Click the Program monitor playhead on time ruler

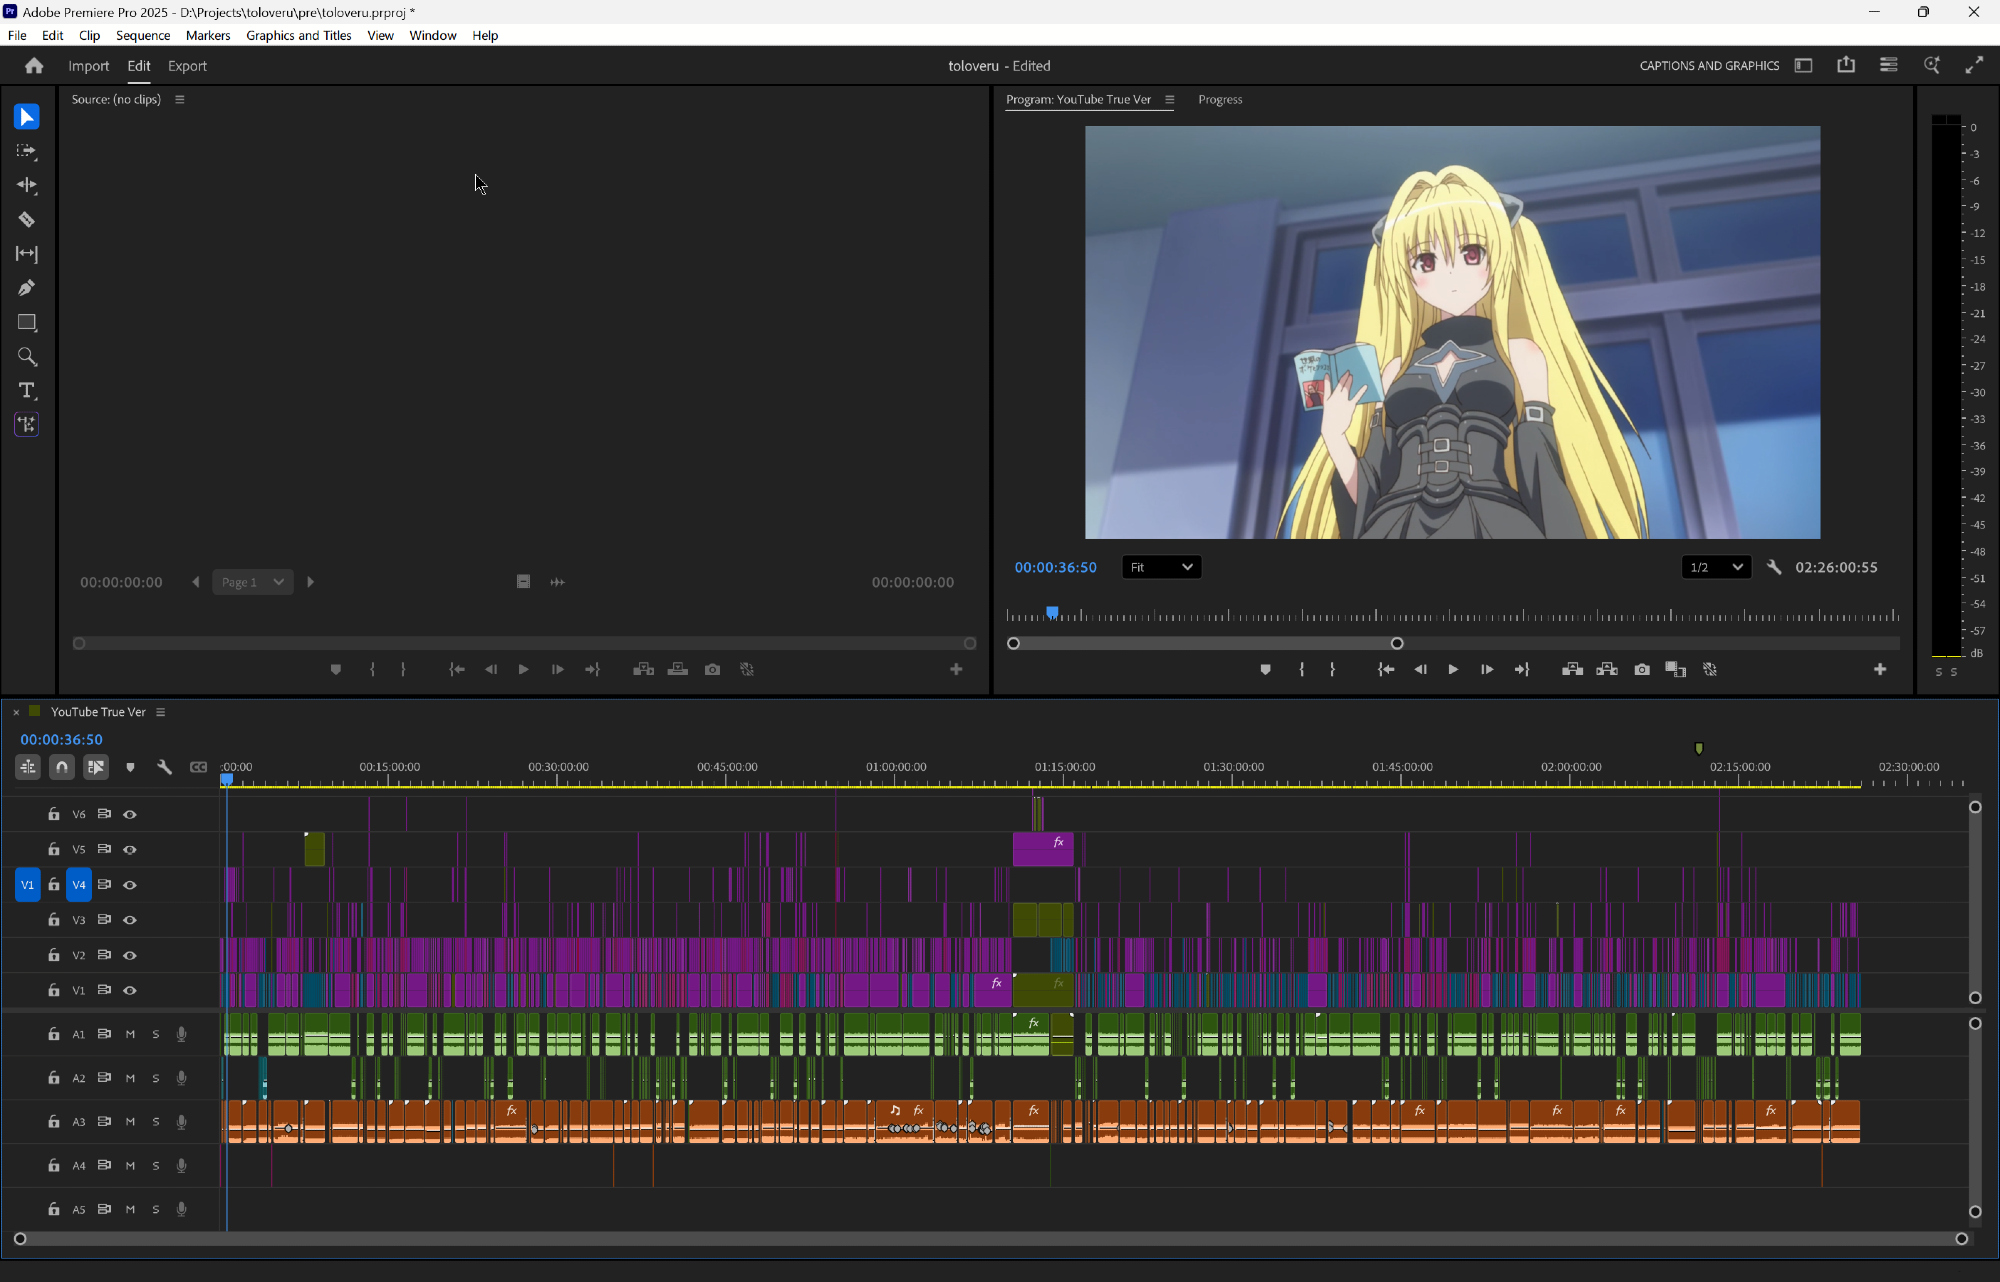pyautogui.click(x=1052, y=612)
